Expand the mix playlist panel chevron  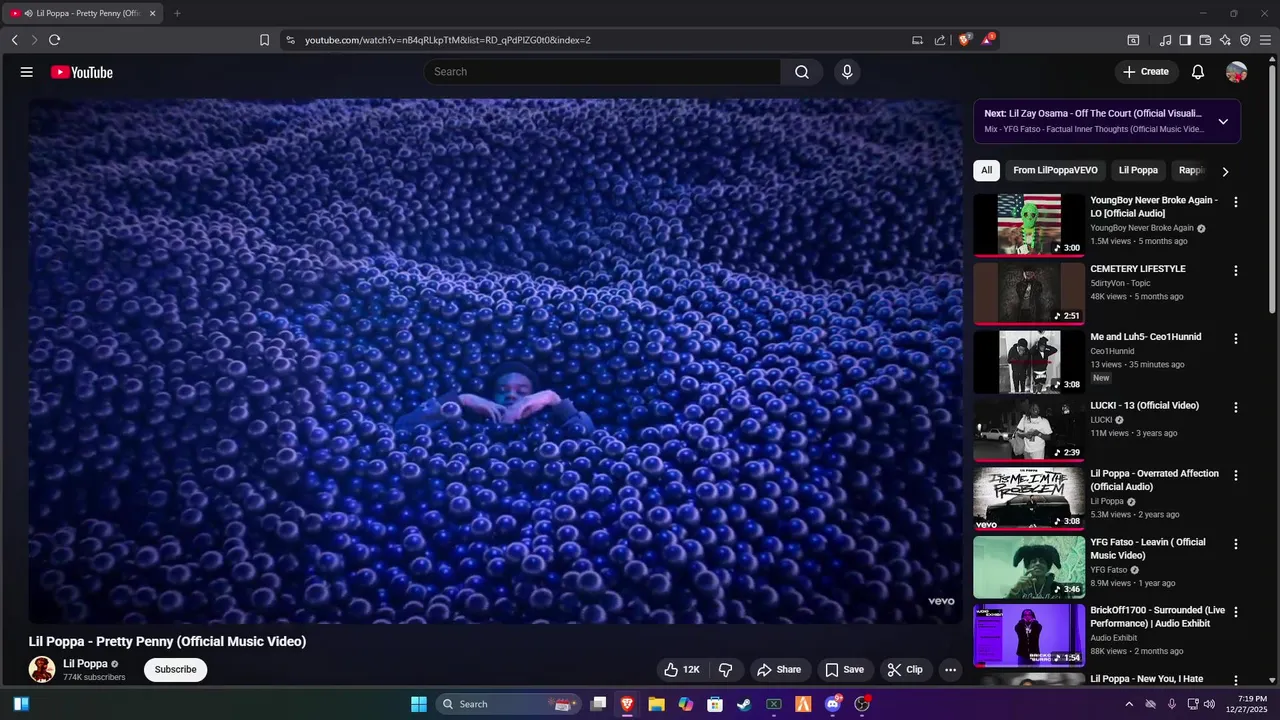pos(1223,121)
